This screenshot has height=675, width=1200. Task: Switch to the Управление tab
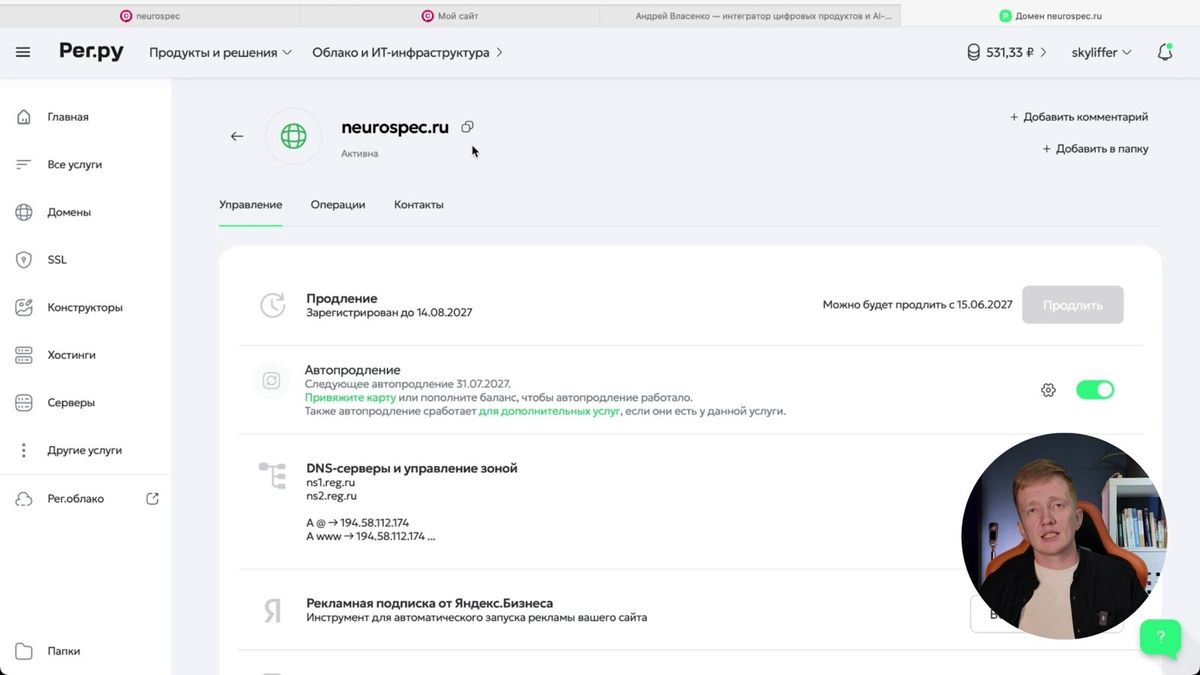(x=250, y=204)
